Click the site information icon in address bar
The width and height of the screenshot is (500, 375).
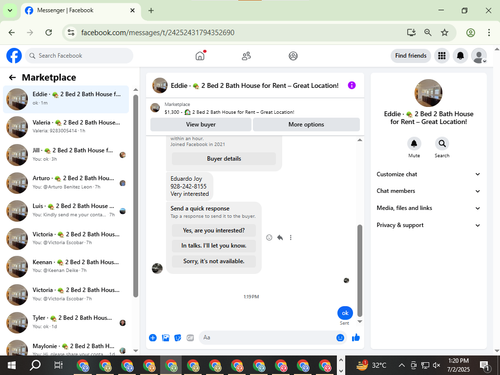[x=71, y=32]
